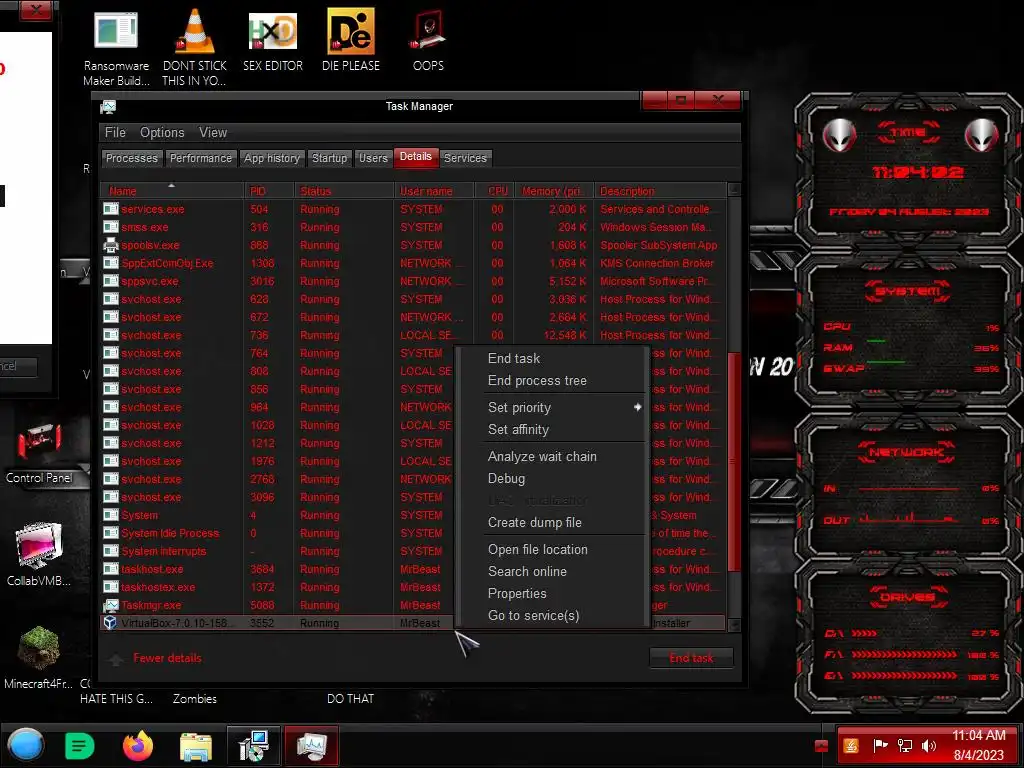Switch to Task Manager taskbar button
Screen dimensions: 1024x768
tap(312, 746)
